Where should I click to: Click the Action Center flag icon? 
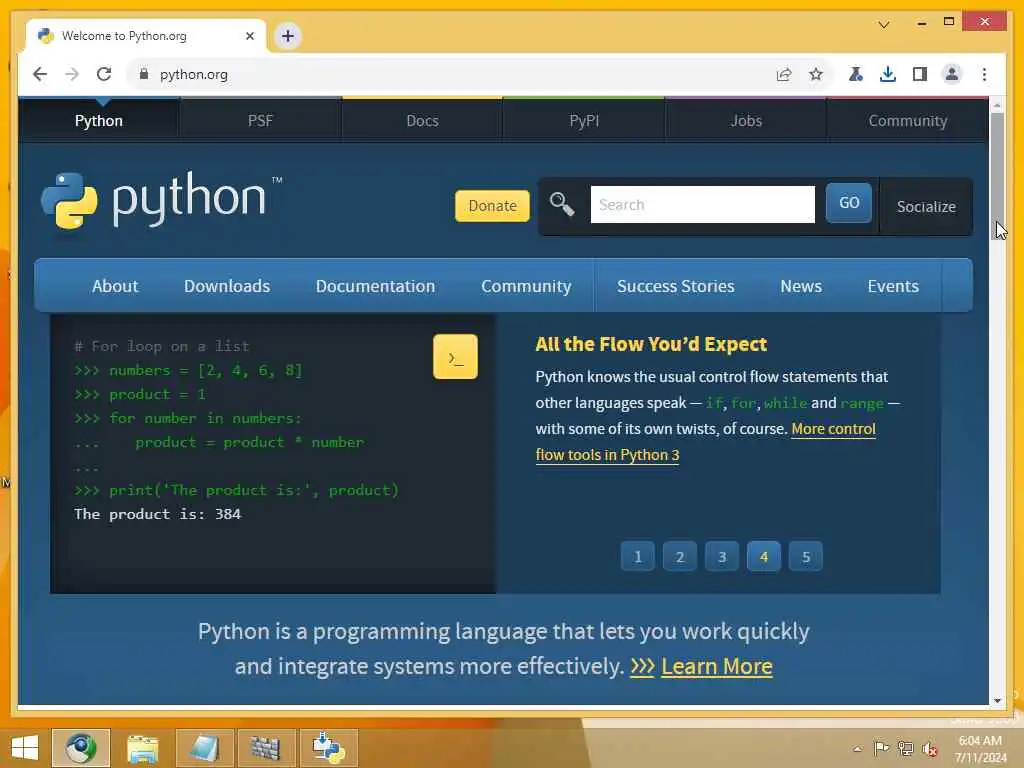pyautogui.click(x=881, y=748)
